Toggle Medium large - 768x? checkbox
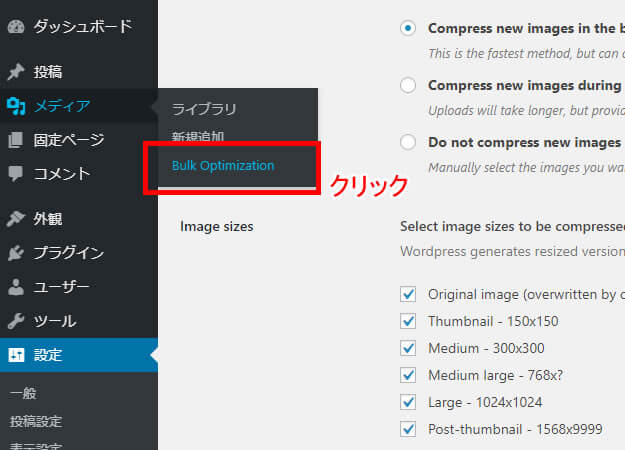 click(408, 375)
